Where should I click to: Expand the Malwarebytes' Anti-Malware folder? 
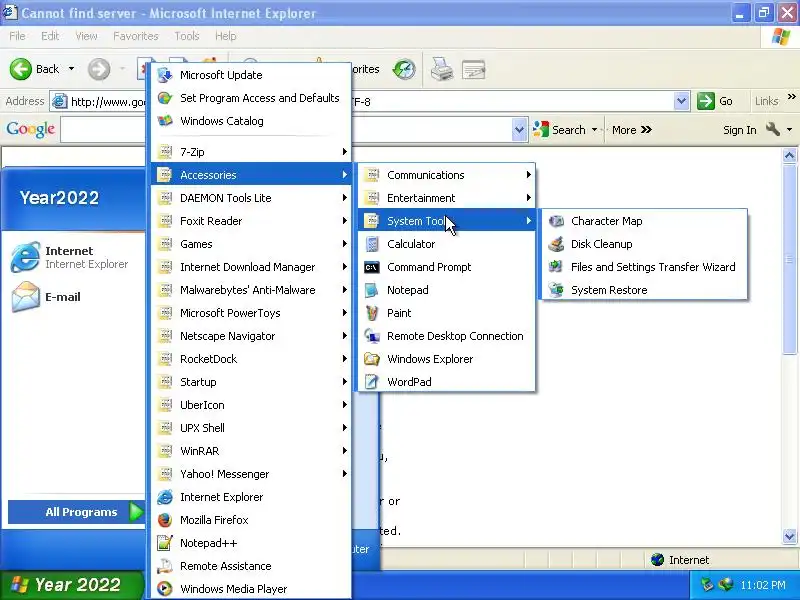pos(251,290)
